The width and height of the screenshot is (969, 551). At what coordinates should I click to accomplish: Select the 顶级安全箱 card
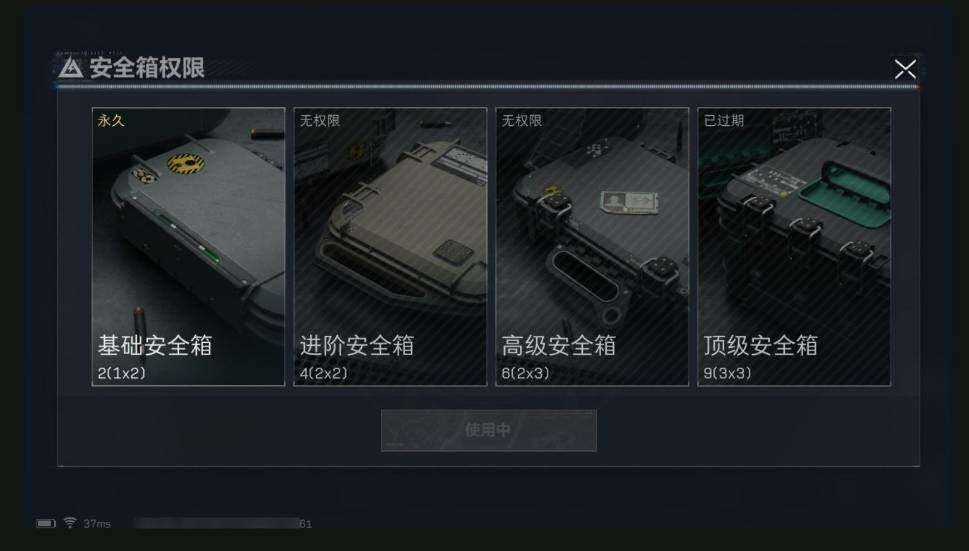tap(794, 246)
